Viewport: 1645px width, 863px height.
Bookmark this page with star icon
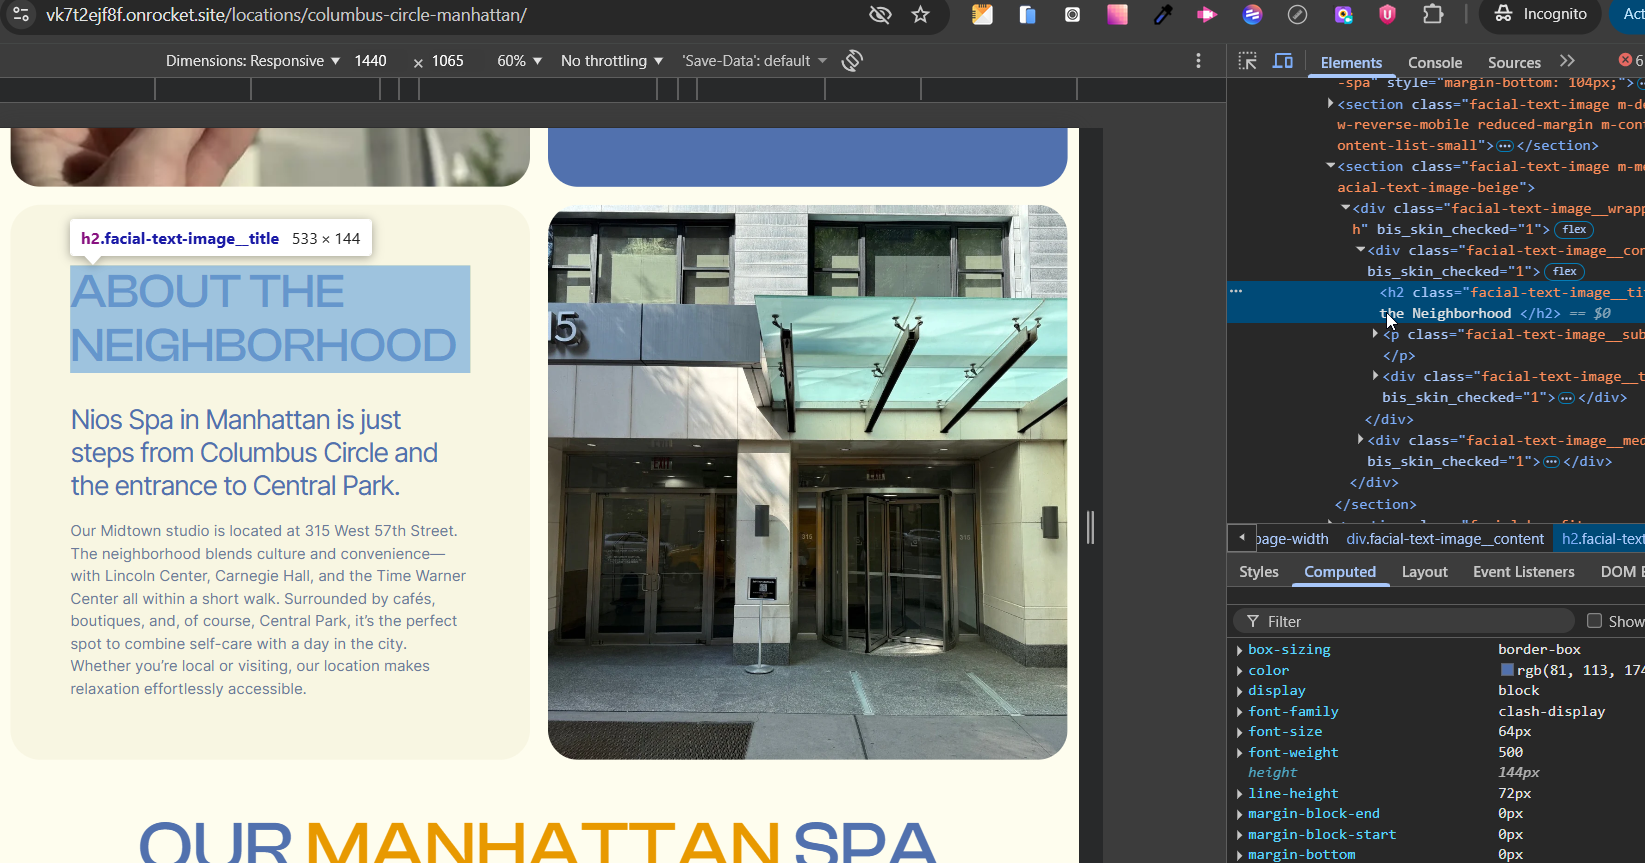[921, 14]
